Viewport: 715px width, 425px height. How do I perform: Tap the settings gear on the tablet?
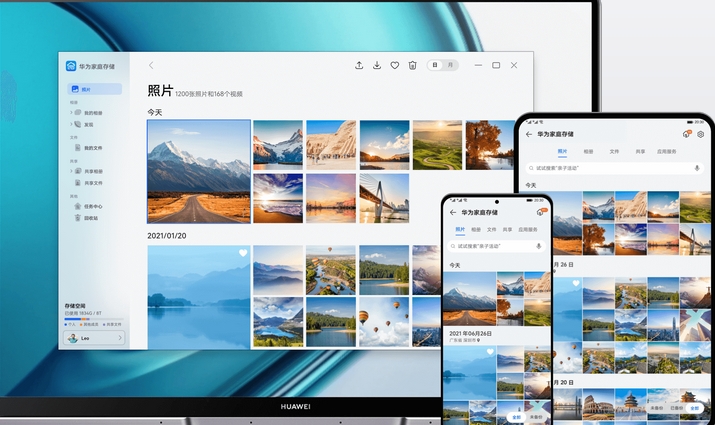(701, 134)
